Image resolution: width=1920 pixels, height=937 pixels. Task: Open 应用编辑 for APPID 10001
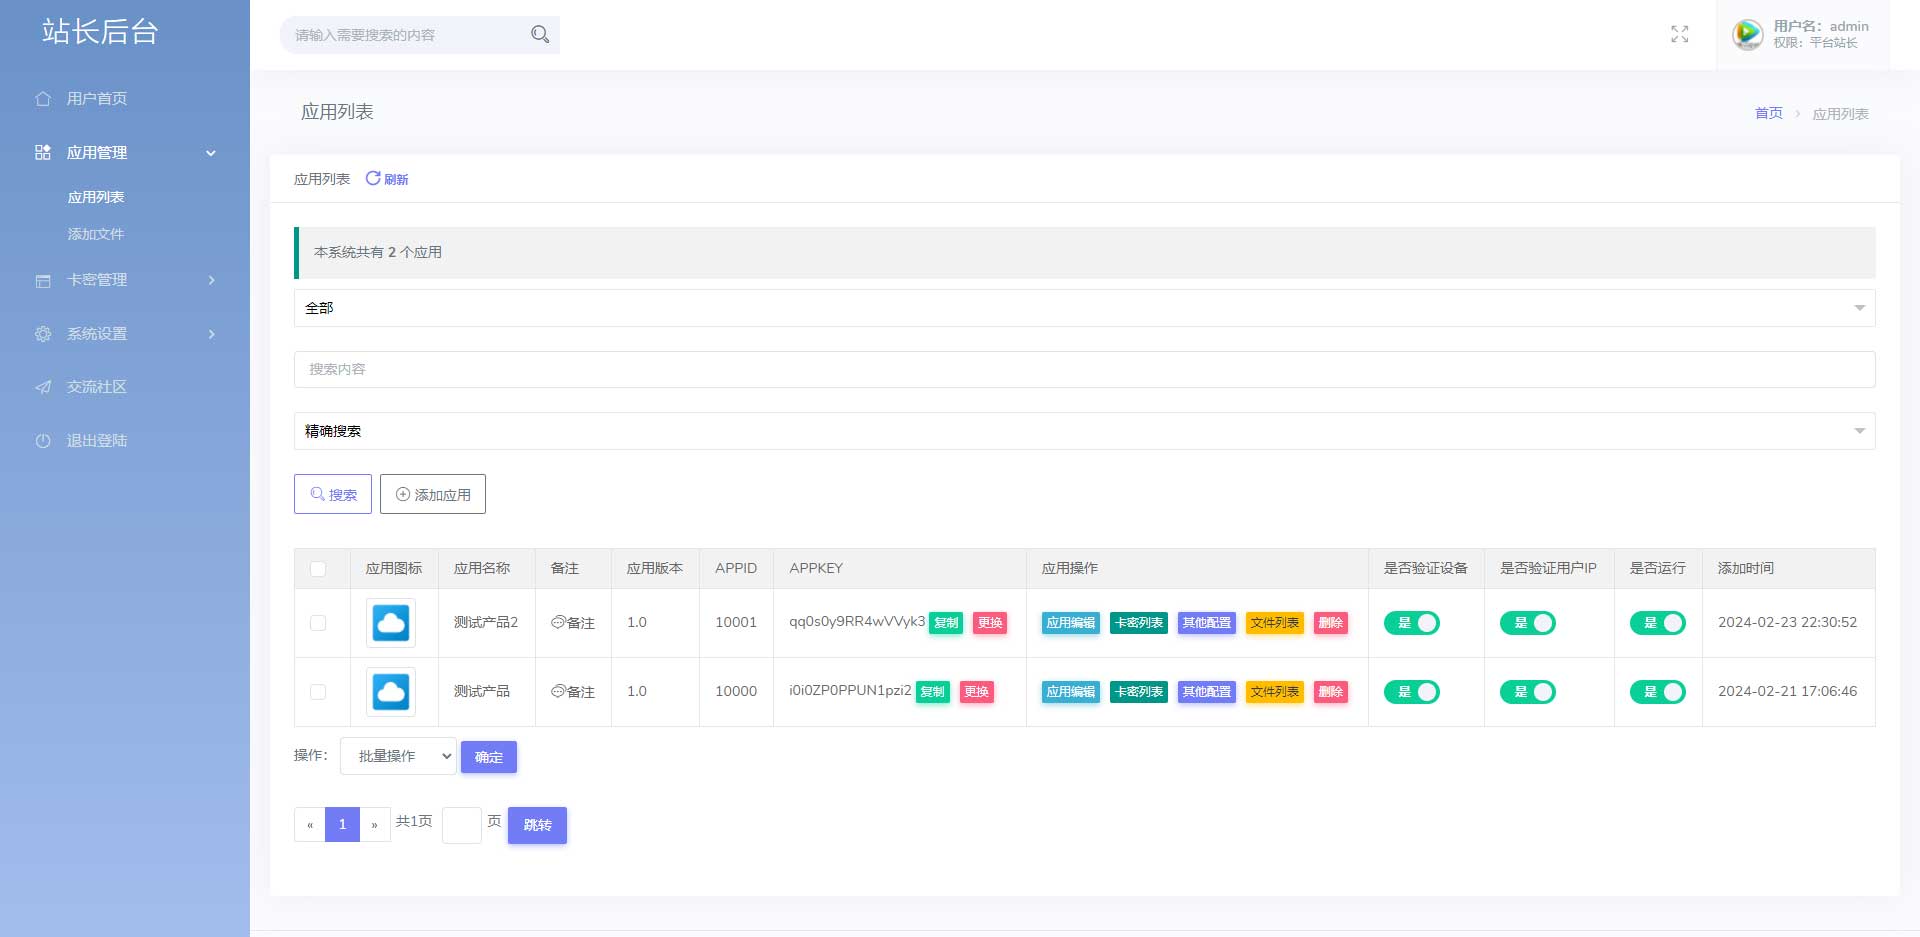(x=1071, y=623)
